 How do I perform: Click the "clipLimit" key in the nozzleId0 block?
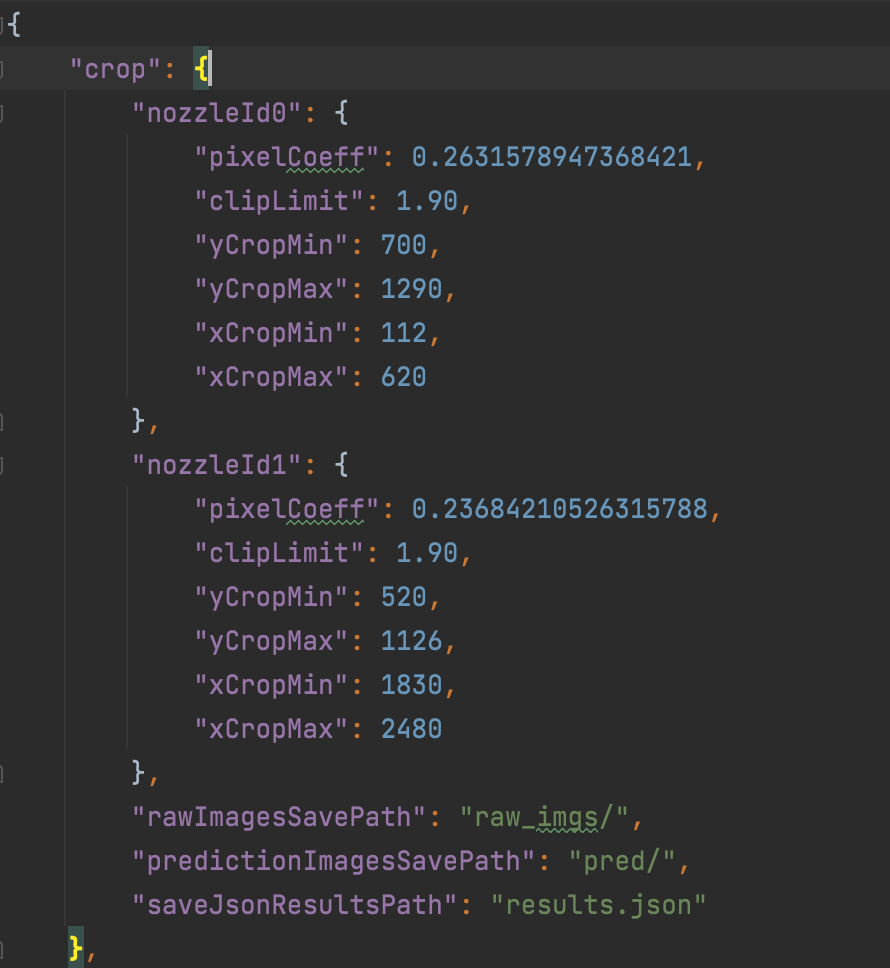click(279, 201)
